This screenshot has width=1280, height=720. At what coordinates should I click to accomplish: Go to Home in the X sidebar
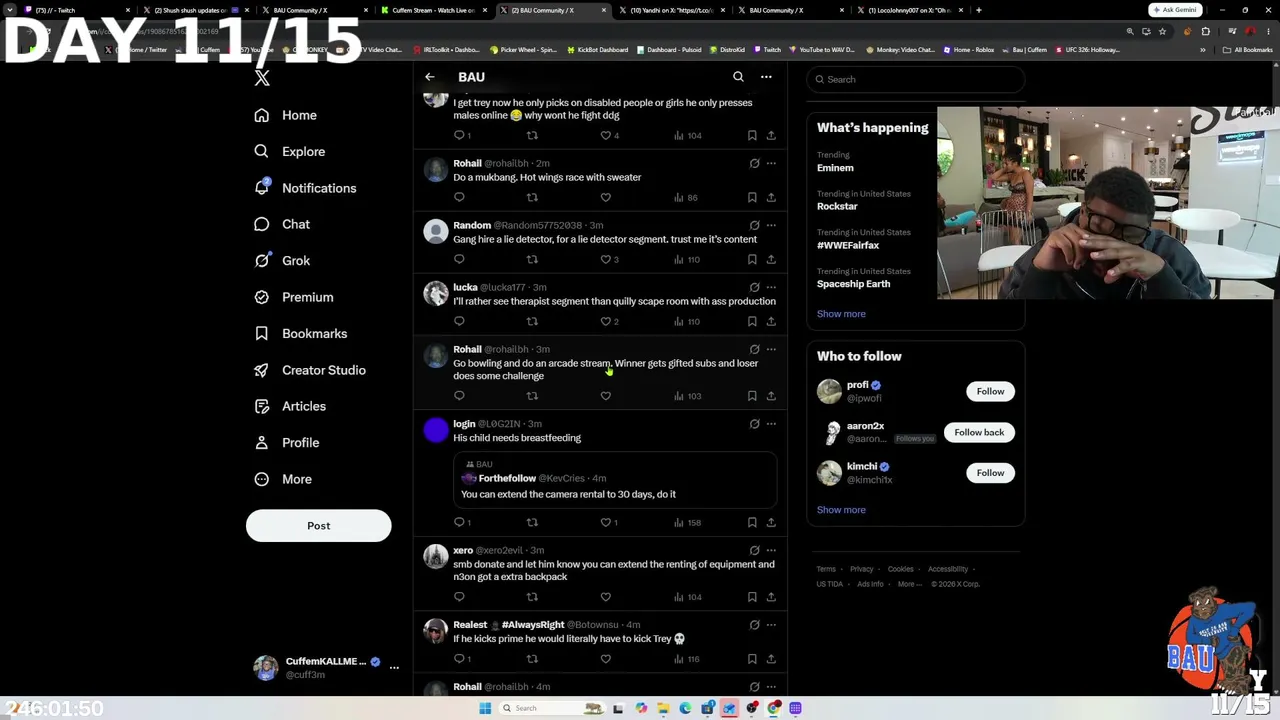tap(285, 115)
